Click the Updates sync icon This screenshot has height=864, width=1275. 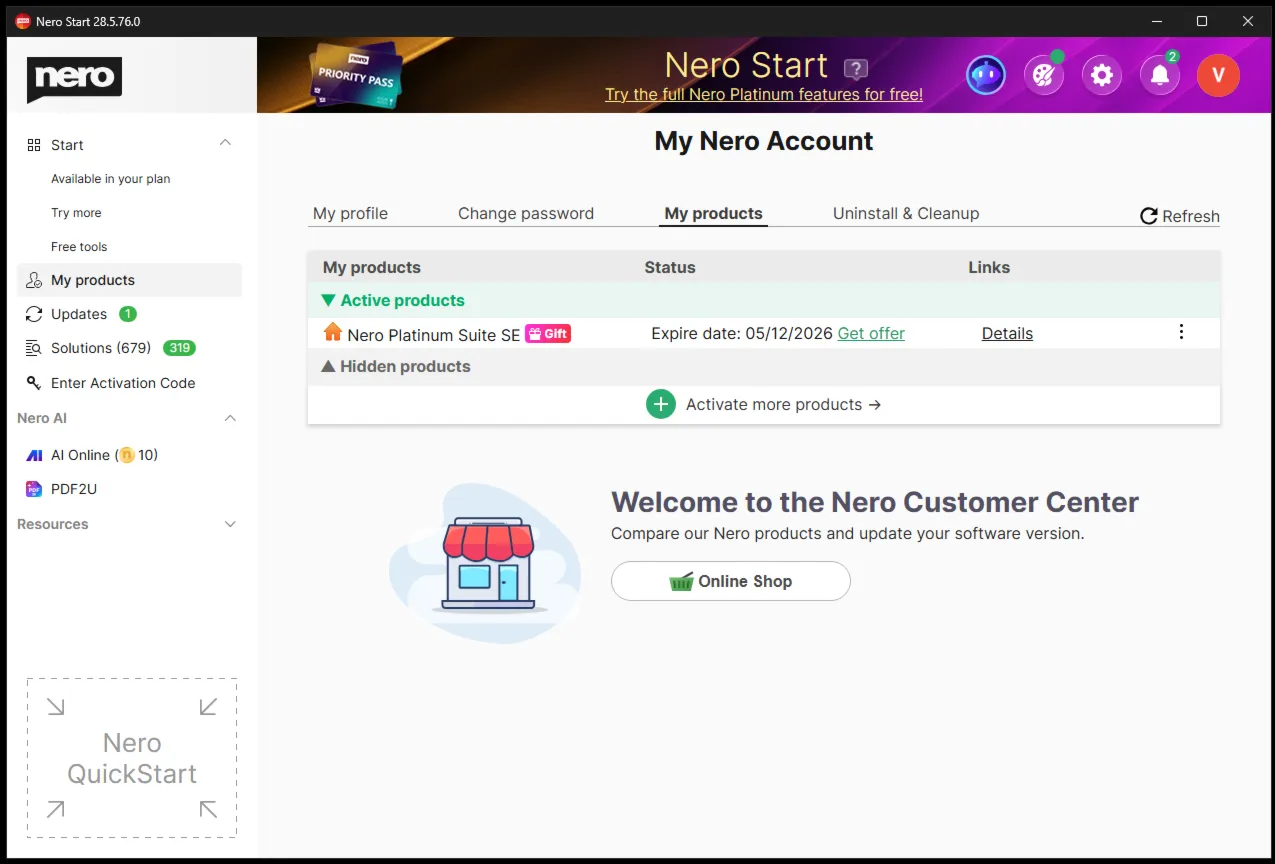[34, 314]
